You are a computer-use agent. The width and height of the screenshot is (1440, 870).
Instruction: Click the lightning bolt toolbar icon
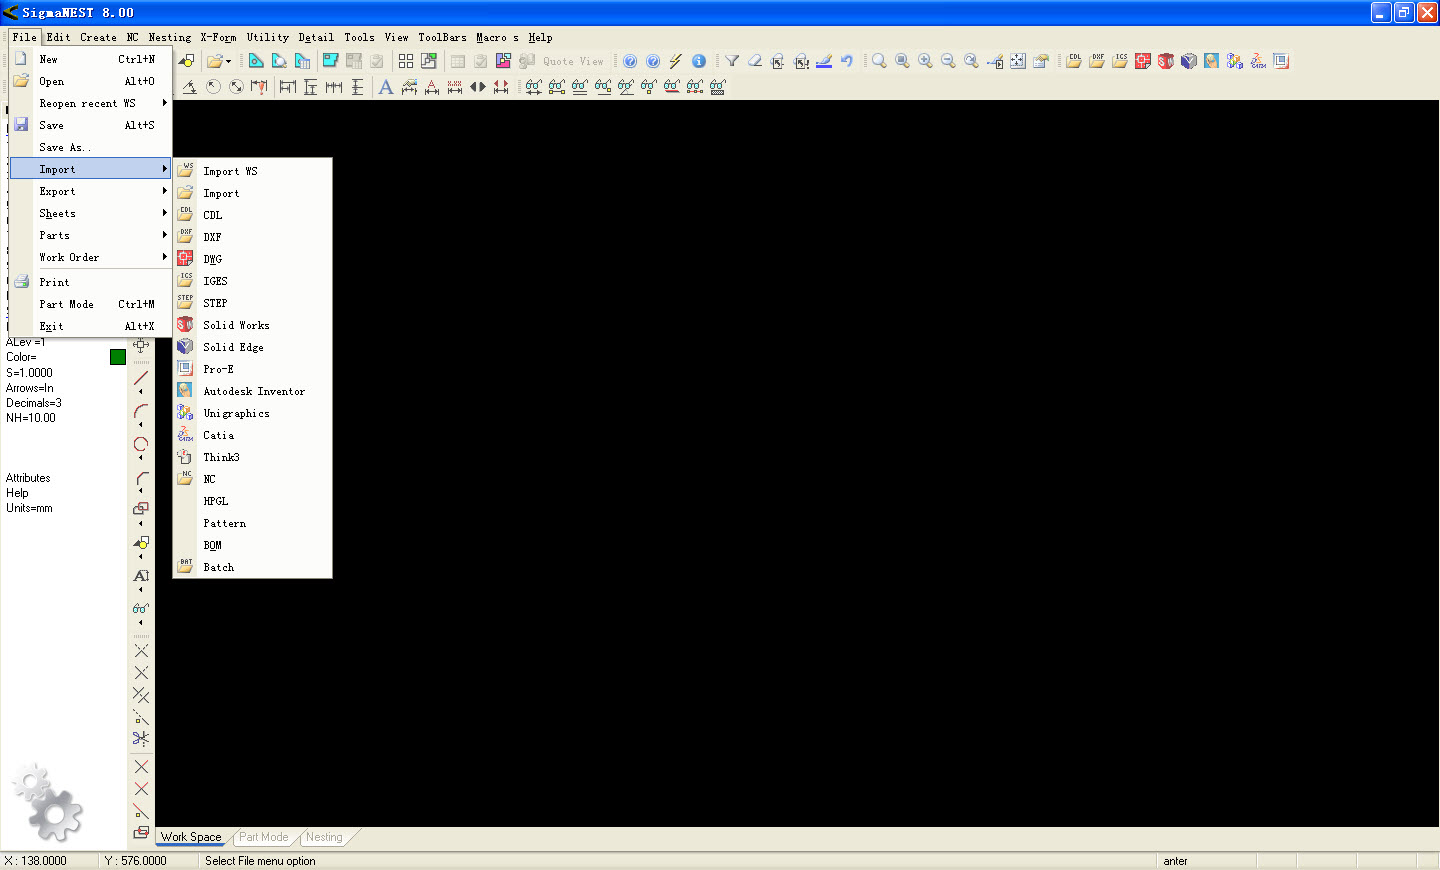click(x=676, y=61)
